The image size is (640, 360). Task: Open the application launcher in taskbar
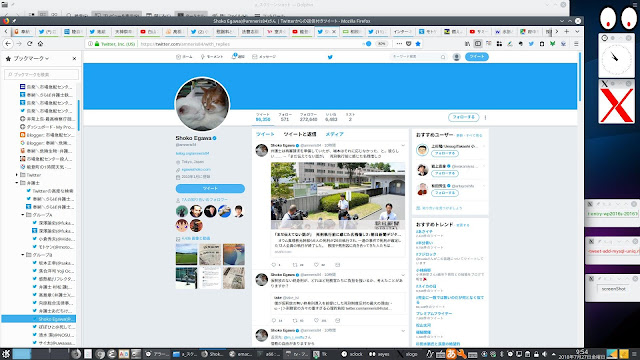click(6, 354)
